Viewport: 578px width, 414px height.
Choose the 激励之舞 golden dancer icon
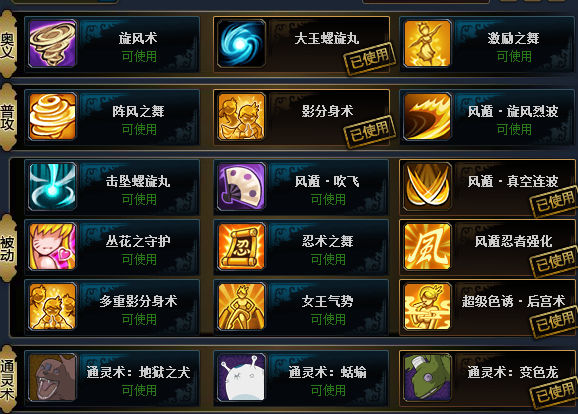pos(427,44)
